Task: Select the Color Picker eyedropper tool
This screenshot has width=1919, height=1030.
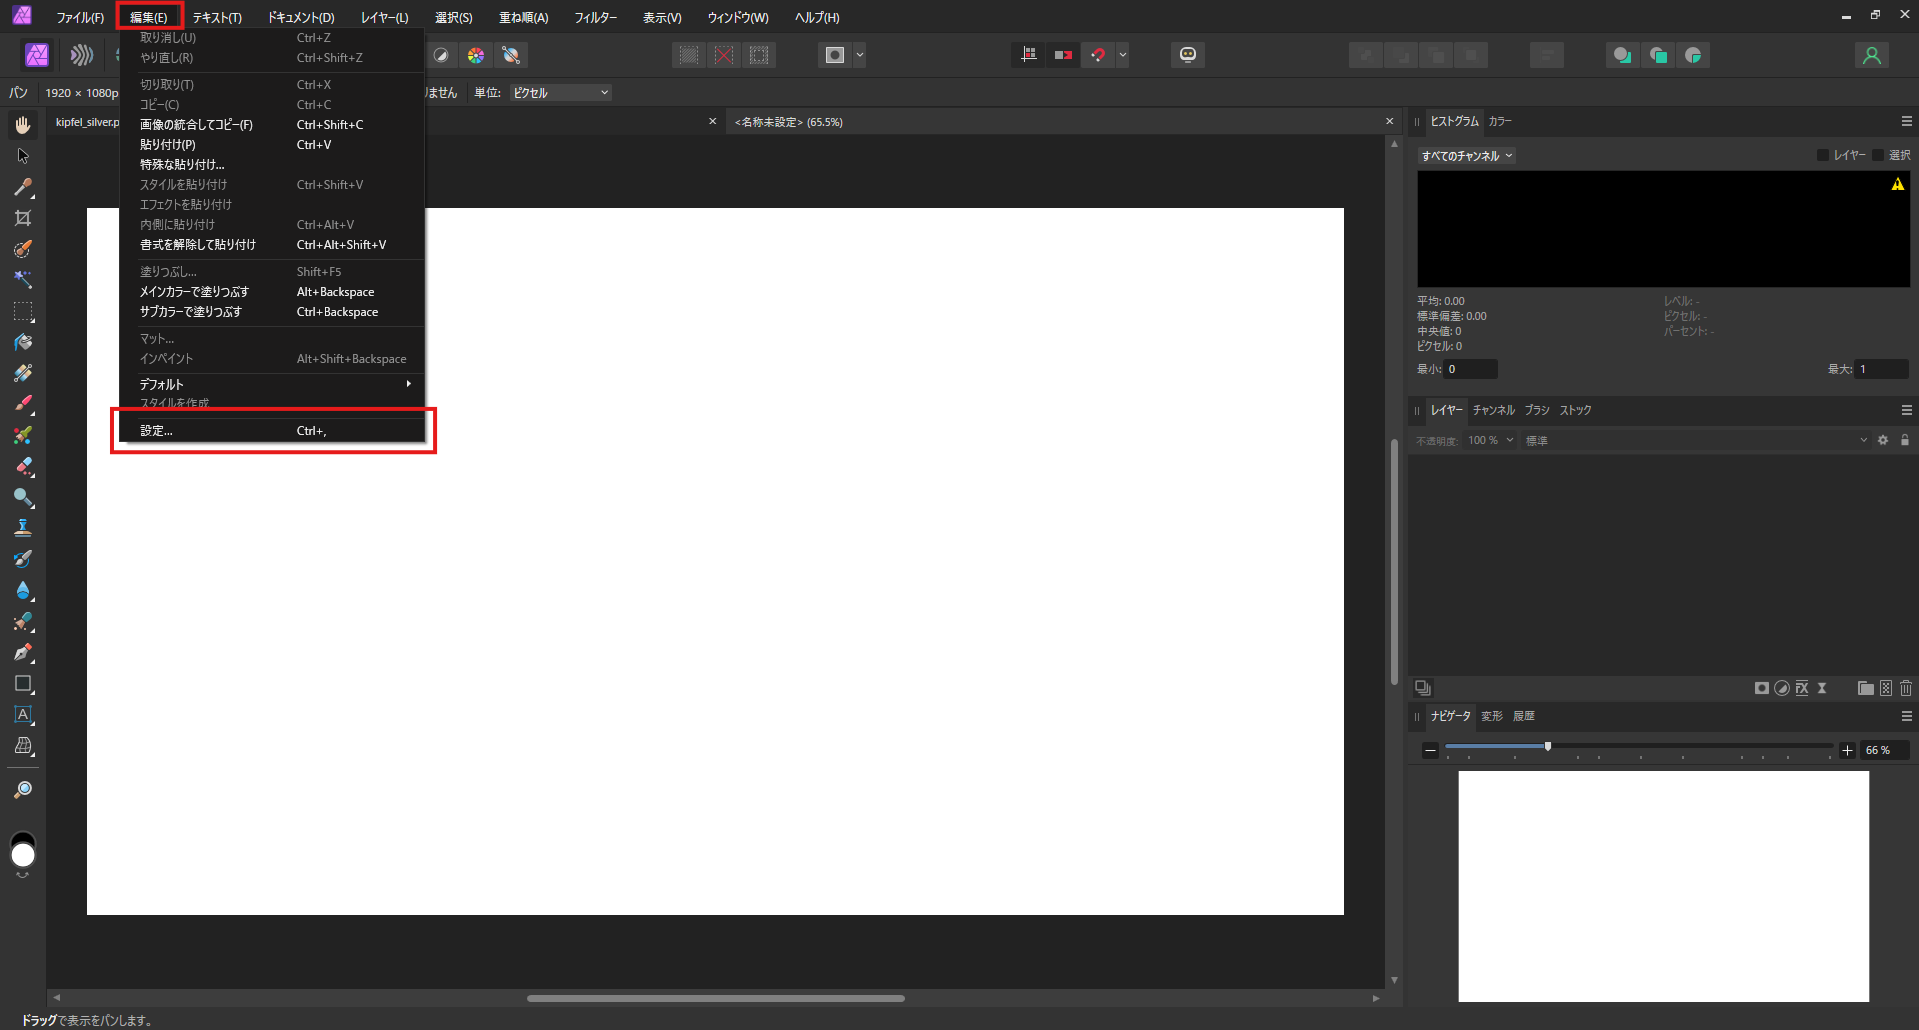Action: pyautogui.click(x=23, y=187)
